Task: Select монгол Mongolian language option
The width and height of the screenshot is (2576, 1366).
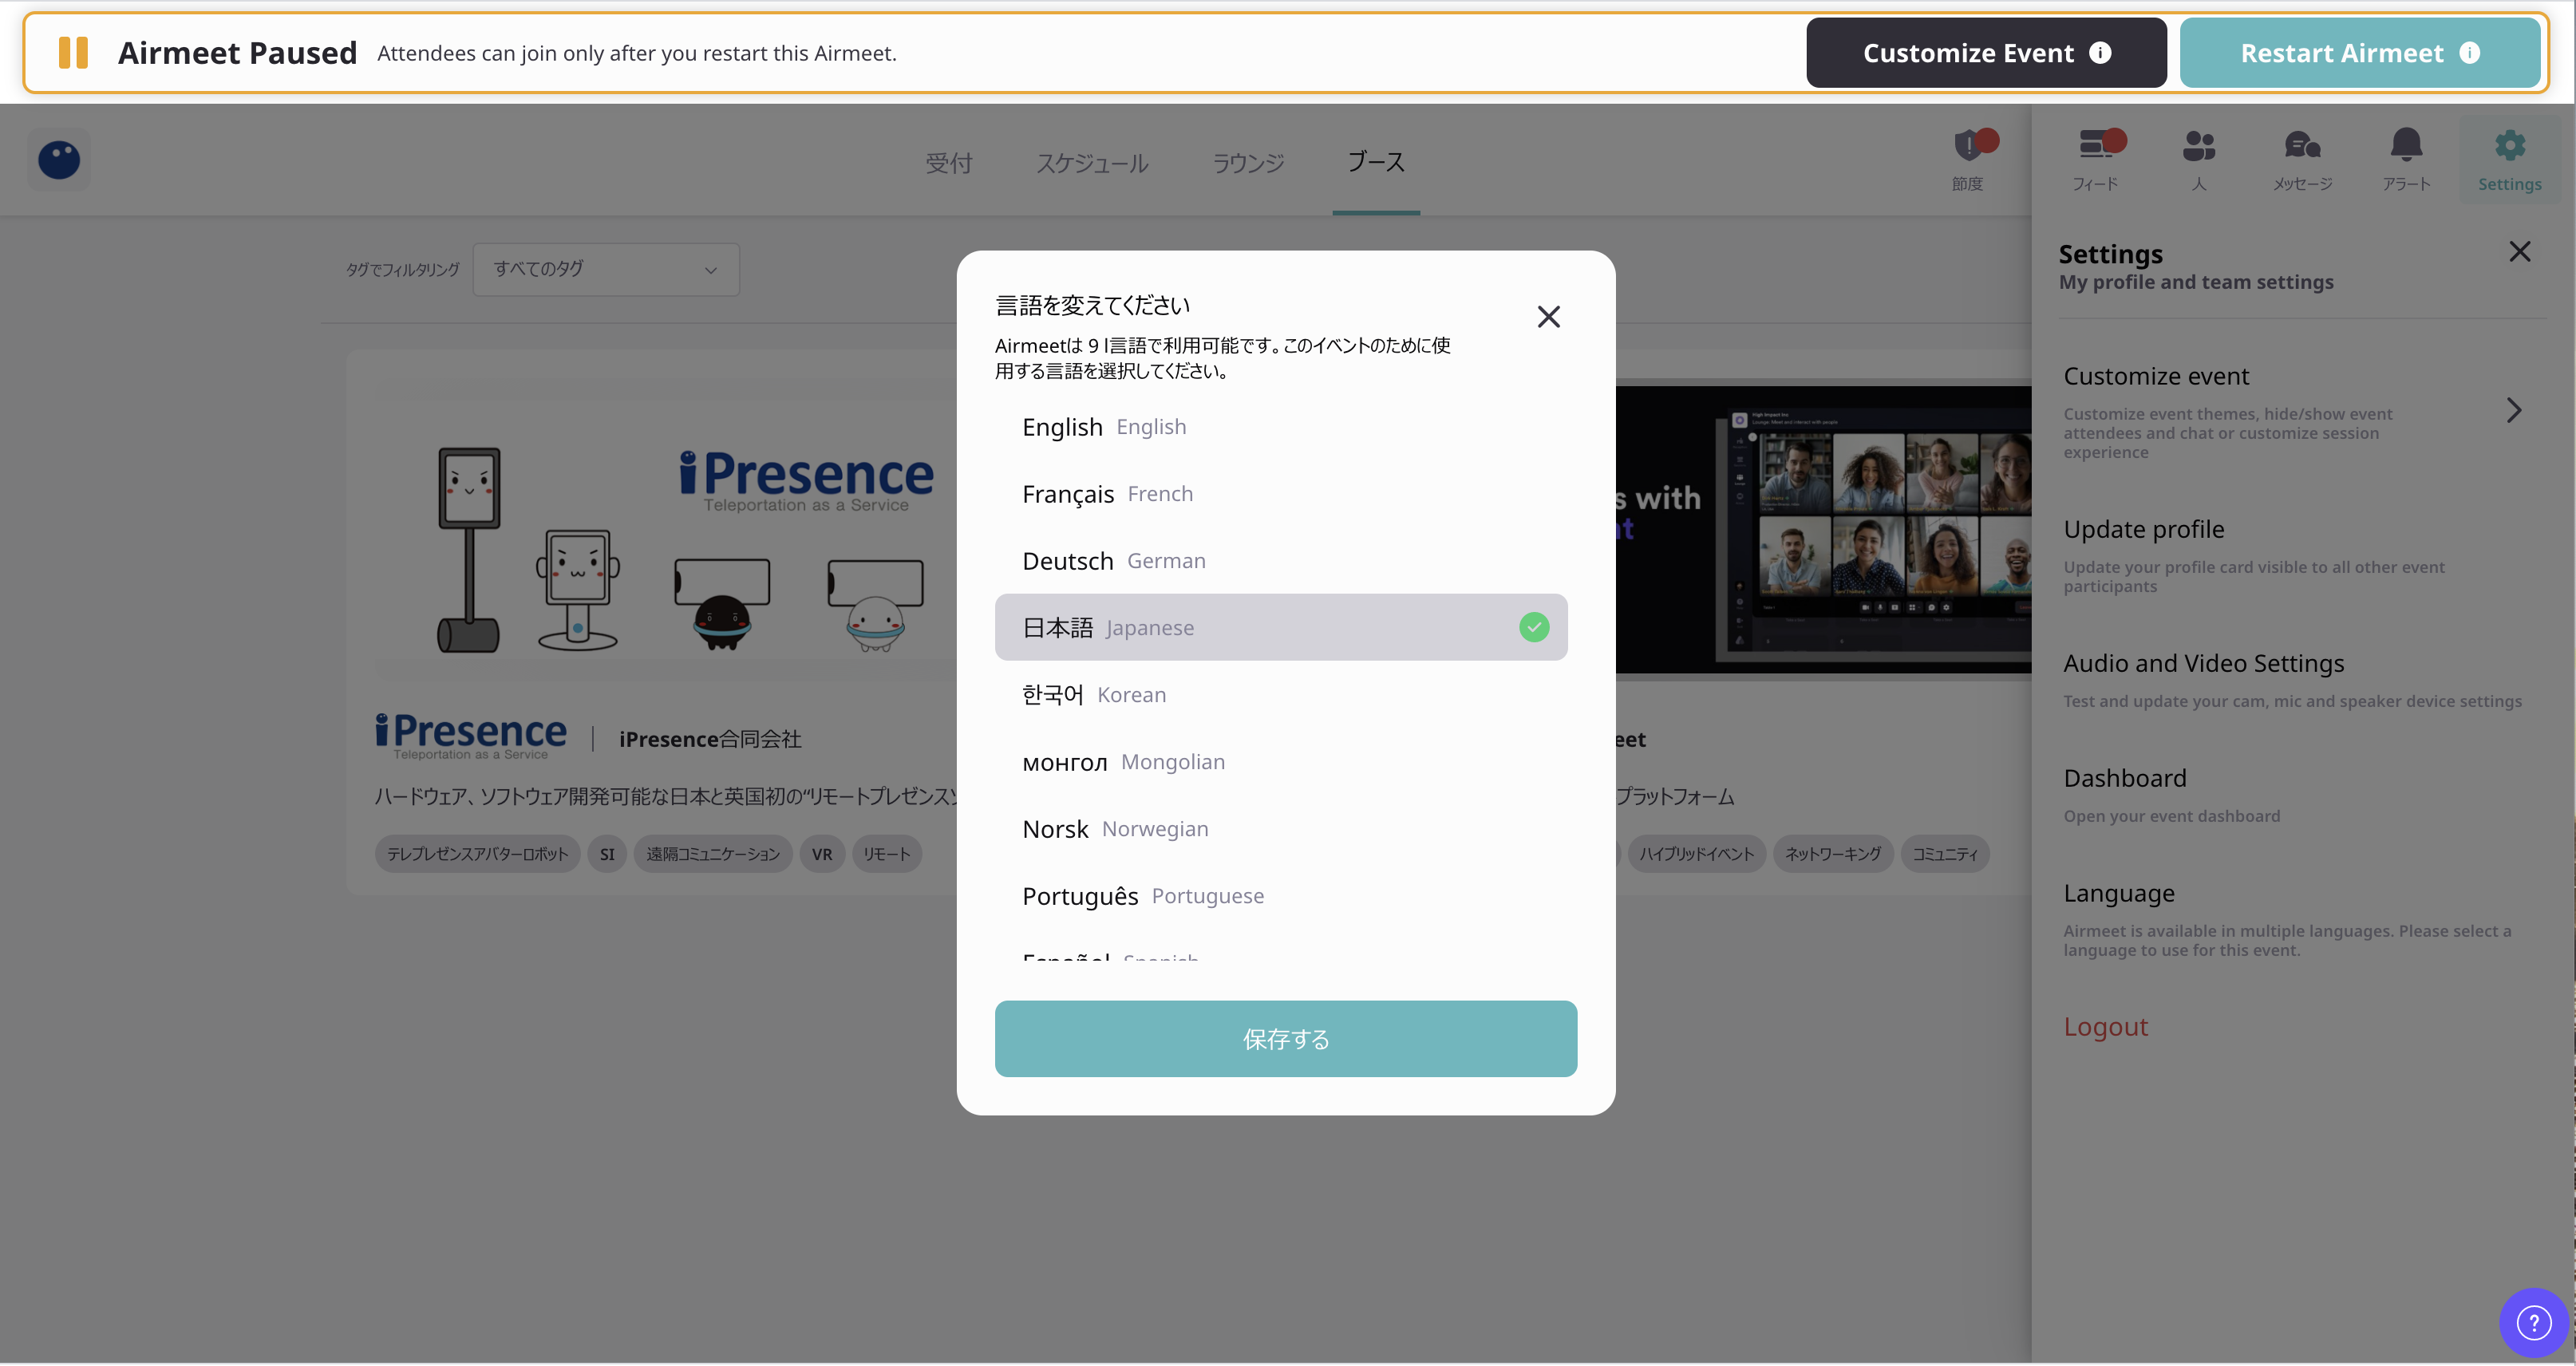Action: click(x=1281, y=762)
